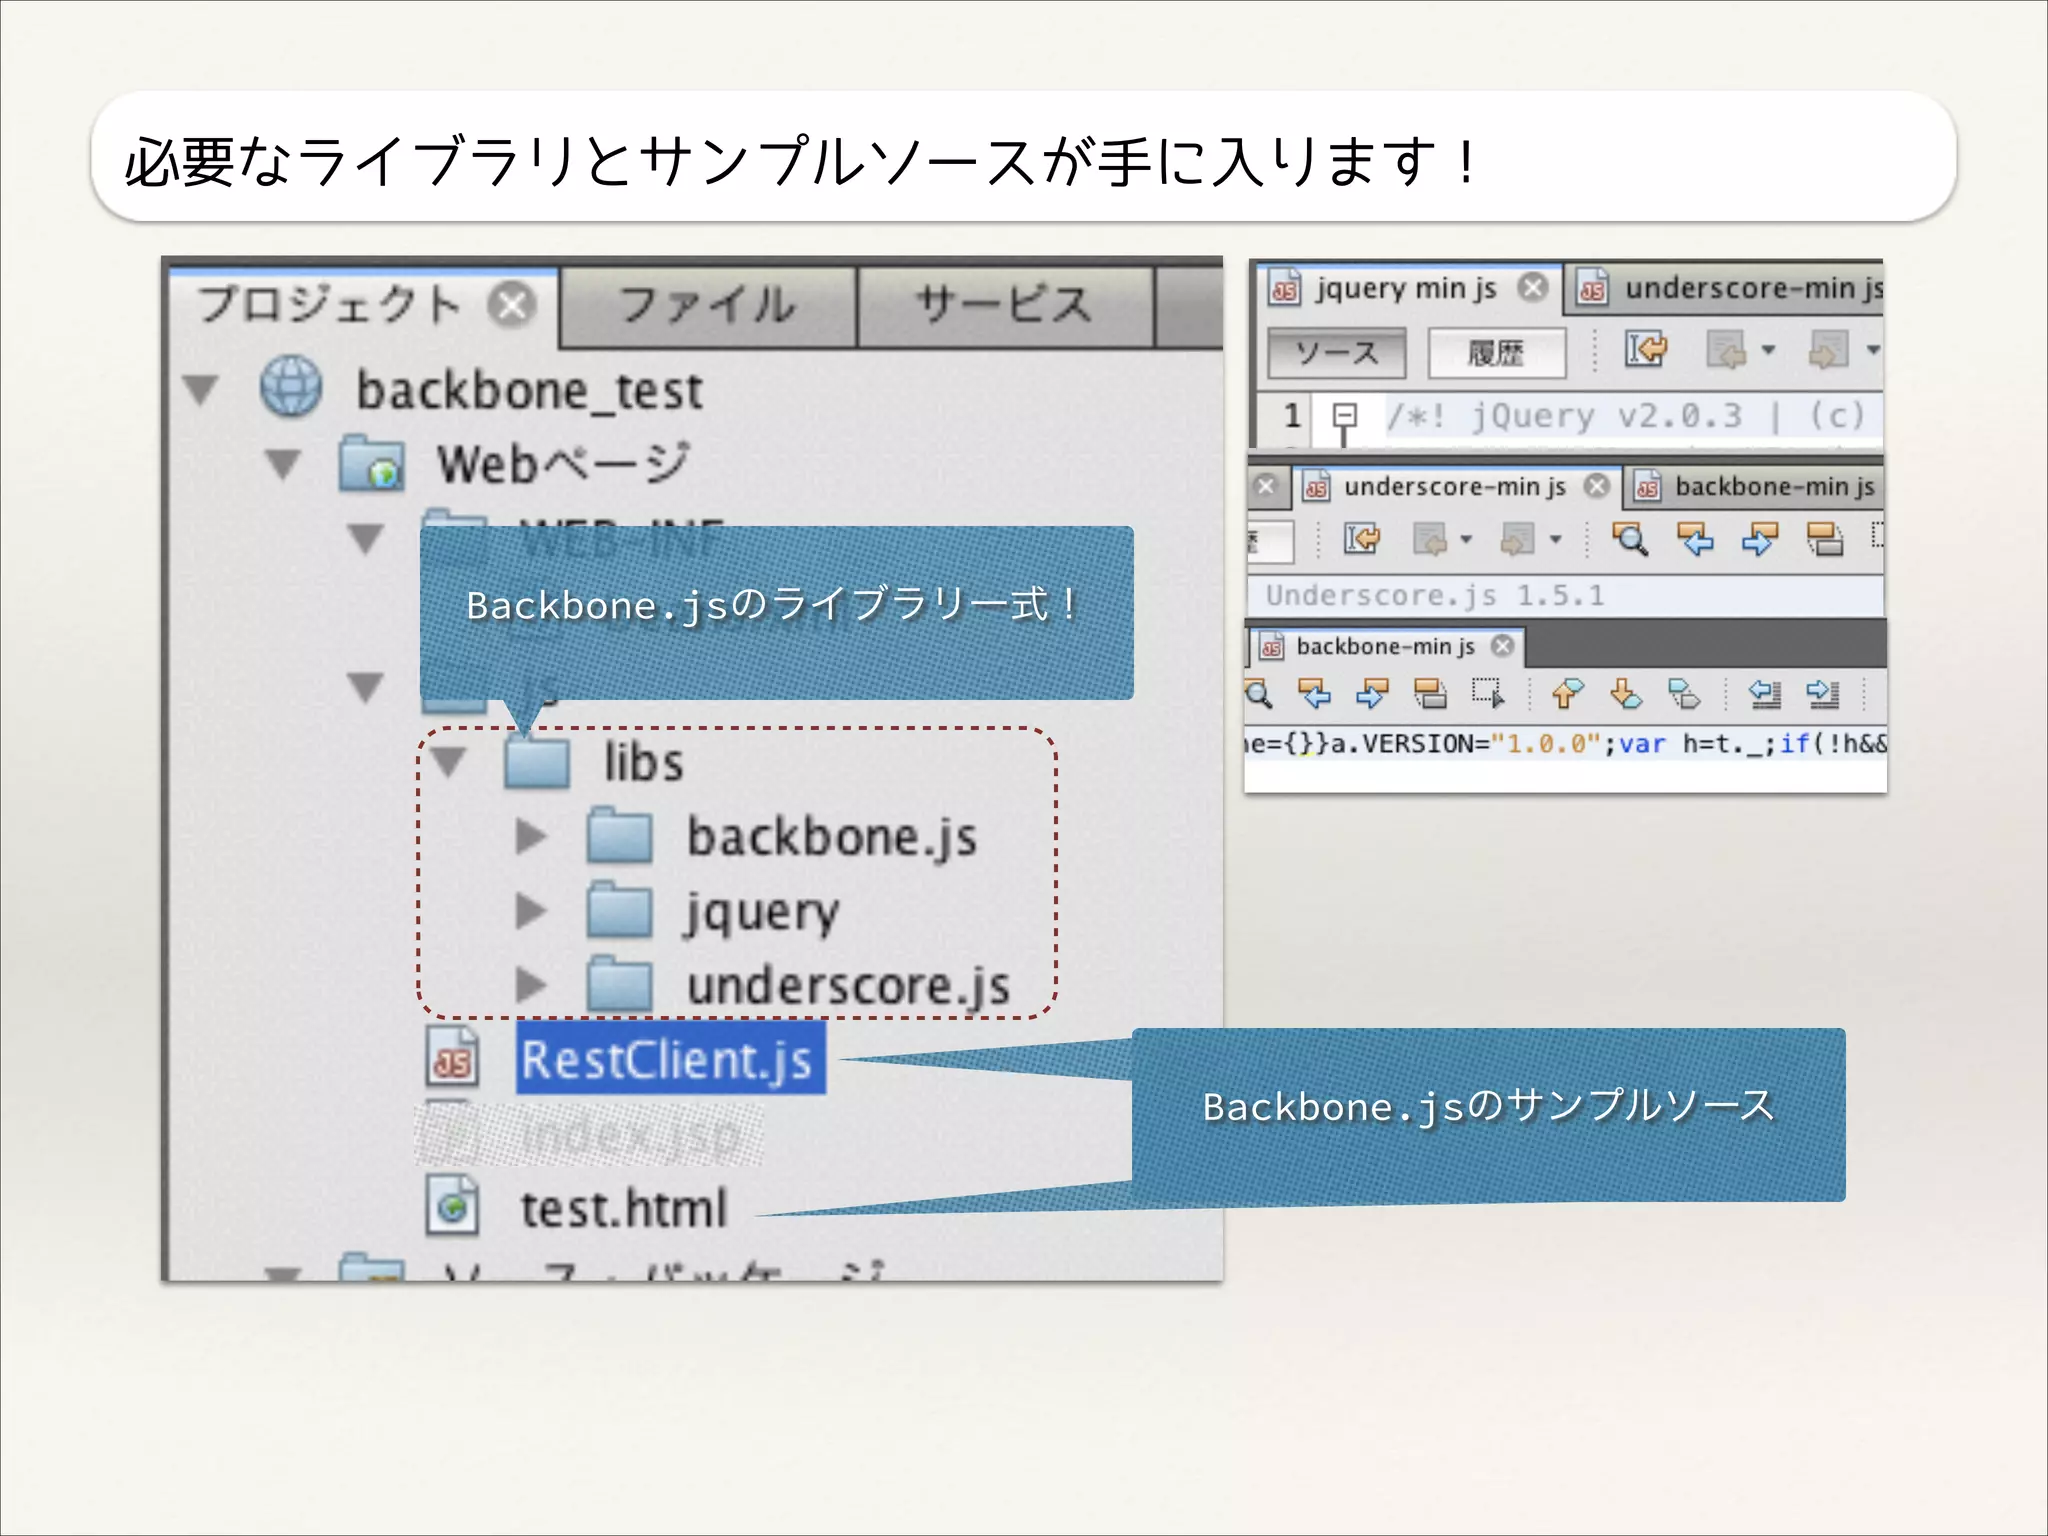The height and width of the screenshot is (1536, 2048).
Task: Toggle the ソース view button
Action: [x=1336, y=353]
